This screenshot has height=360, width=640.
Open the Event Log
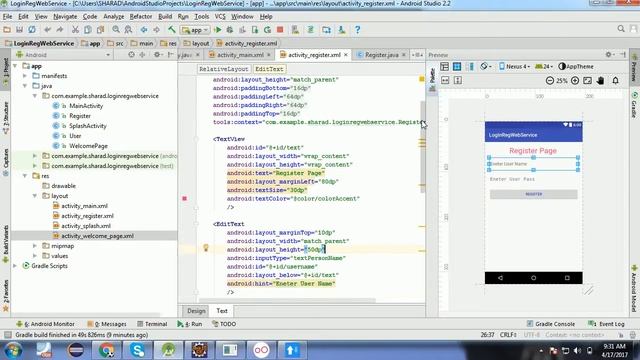point(607,324)
